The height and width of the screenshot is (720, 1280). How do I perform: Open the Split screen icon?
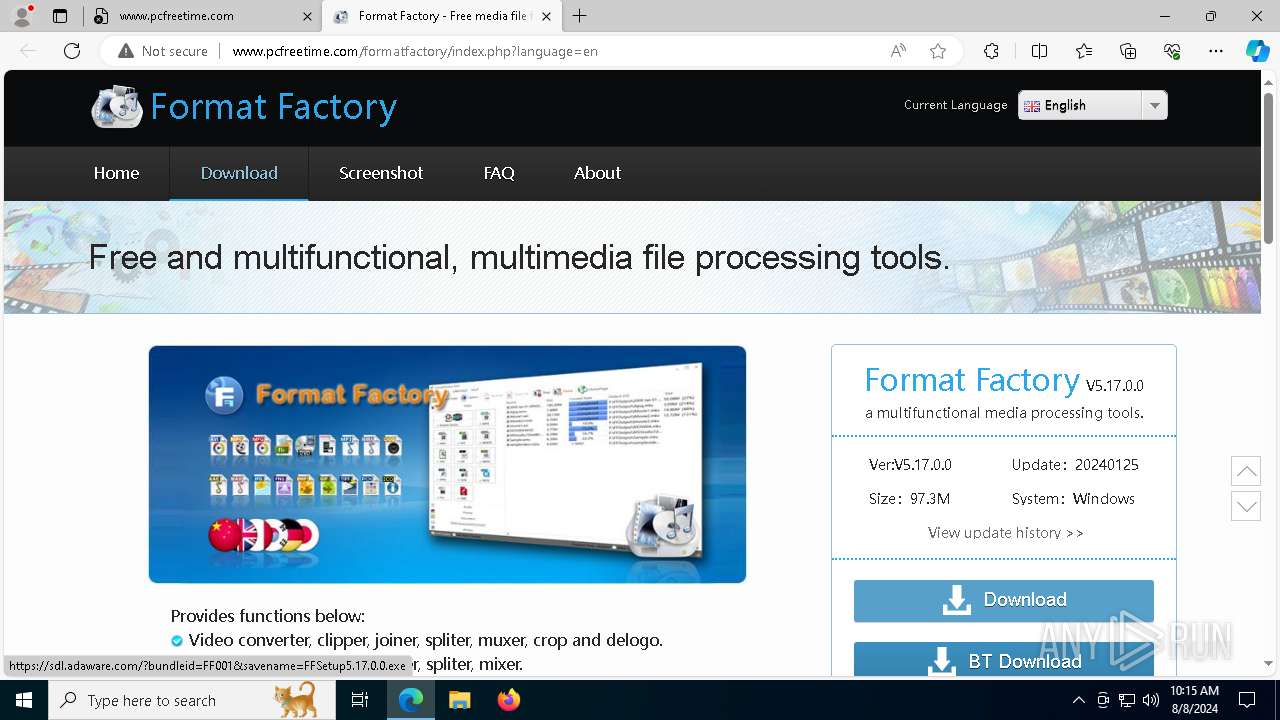tap(1039, 51)
